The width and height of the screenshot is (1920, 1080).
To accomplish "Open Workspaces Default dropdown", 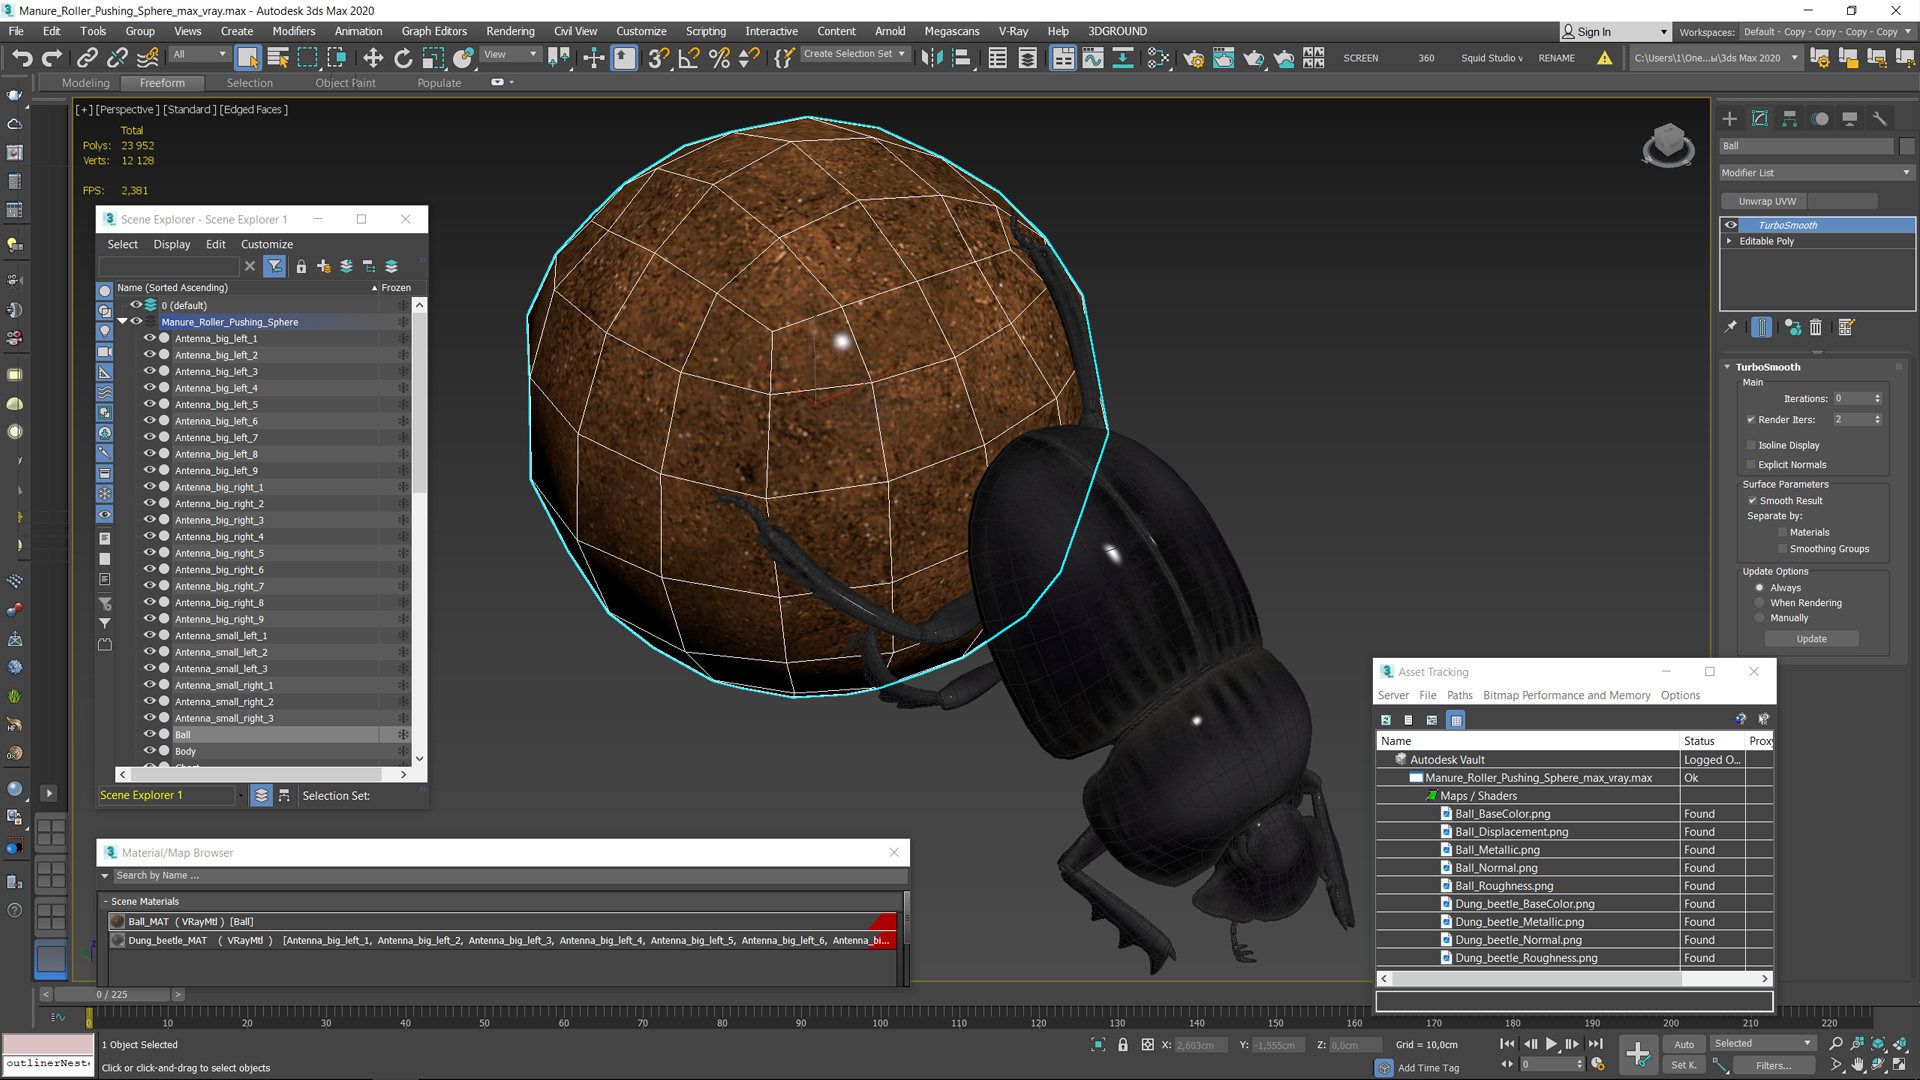I will (x=1826, y=32).
